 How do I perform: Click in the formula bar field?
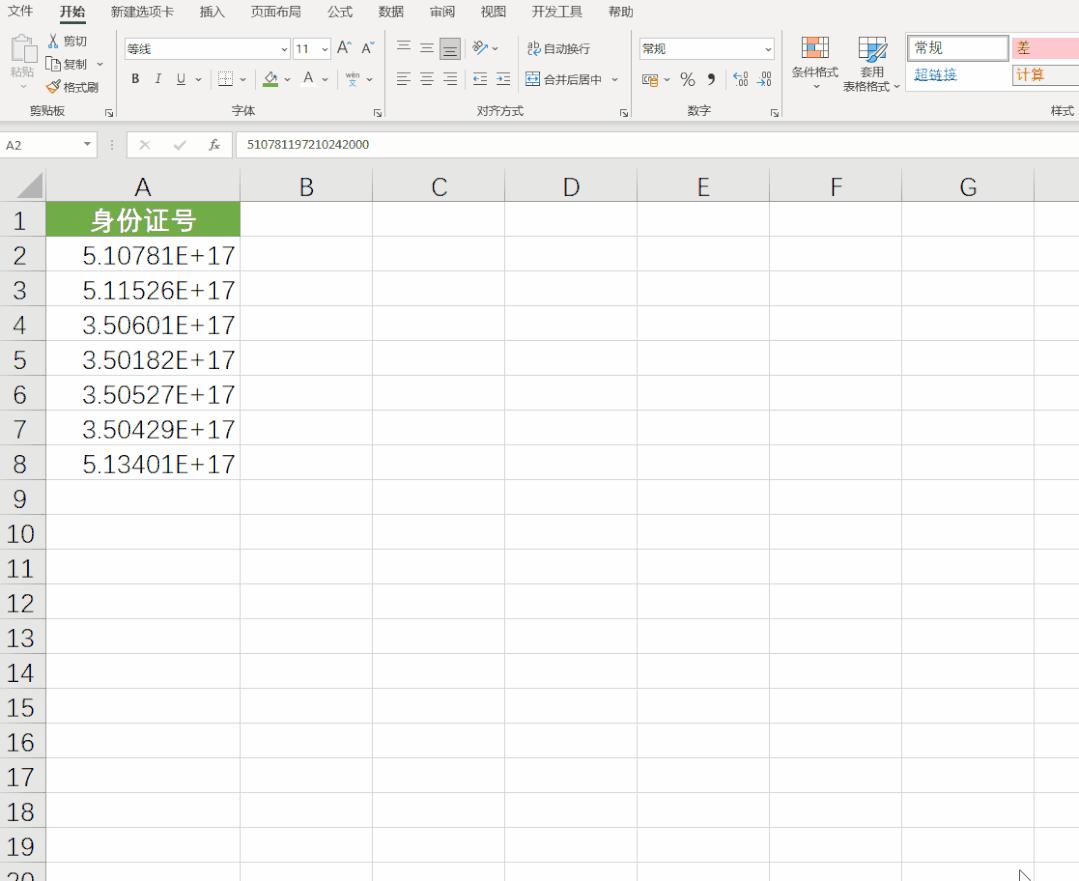[657, 145]
